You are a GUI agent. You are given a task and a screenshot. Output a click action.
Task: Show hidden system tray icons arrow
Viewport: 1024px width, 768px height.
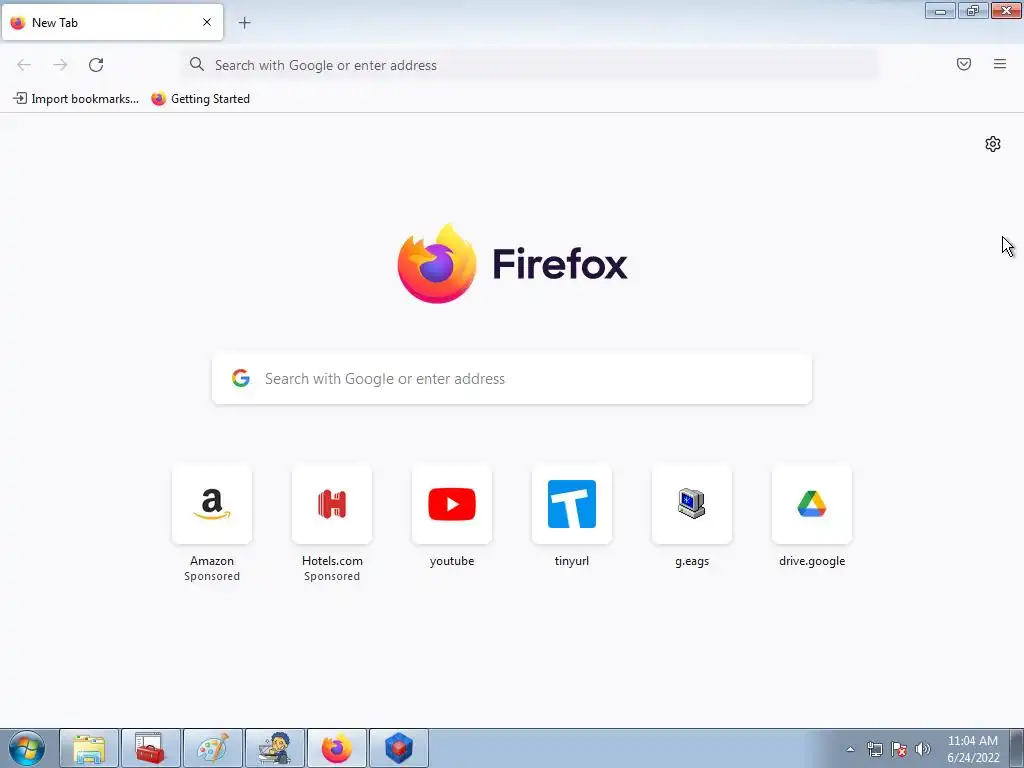point(850,749)
